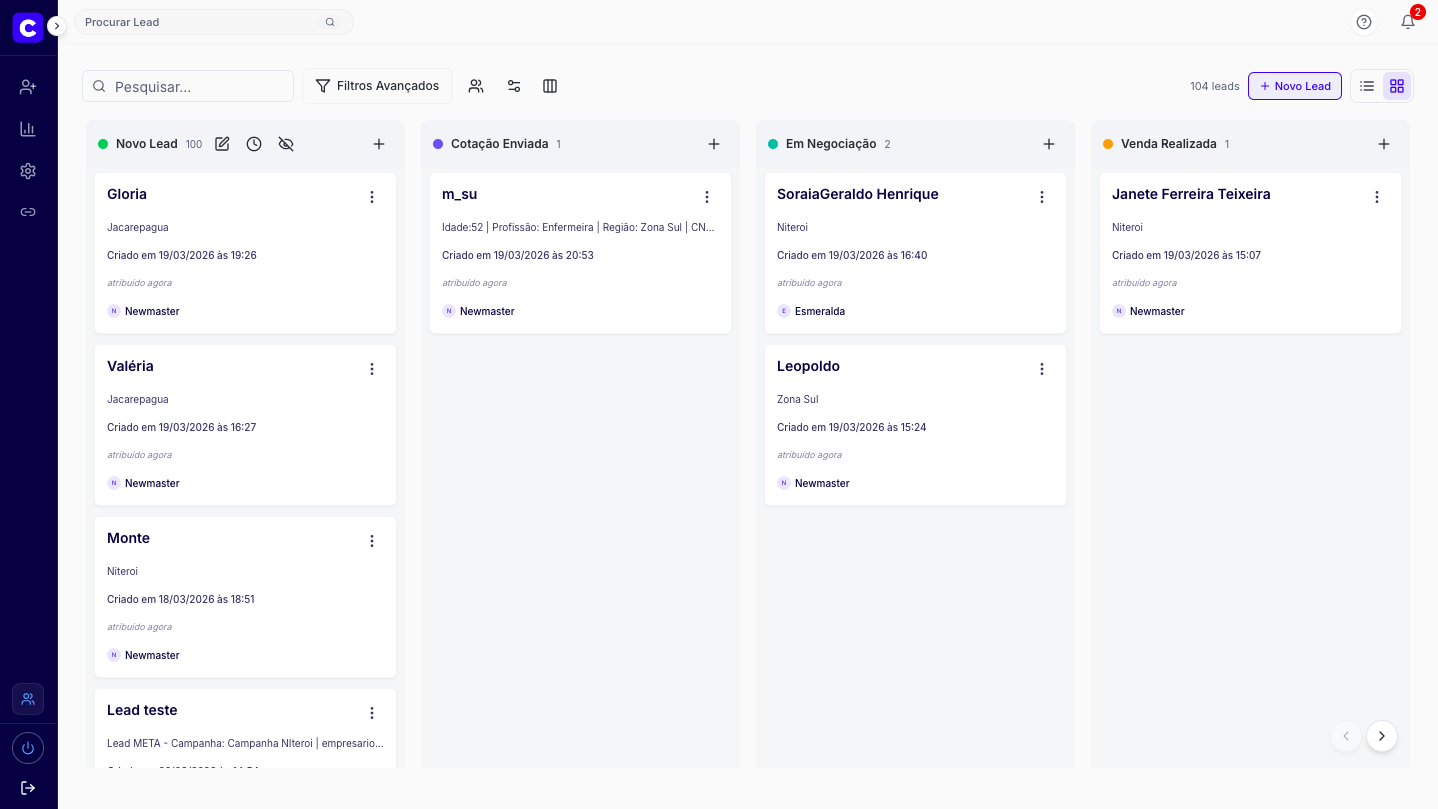This screenshot has width=1438, height=809.
Task: Expand the left sidebar with chevron
Action: [57, 26]
